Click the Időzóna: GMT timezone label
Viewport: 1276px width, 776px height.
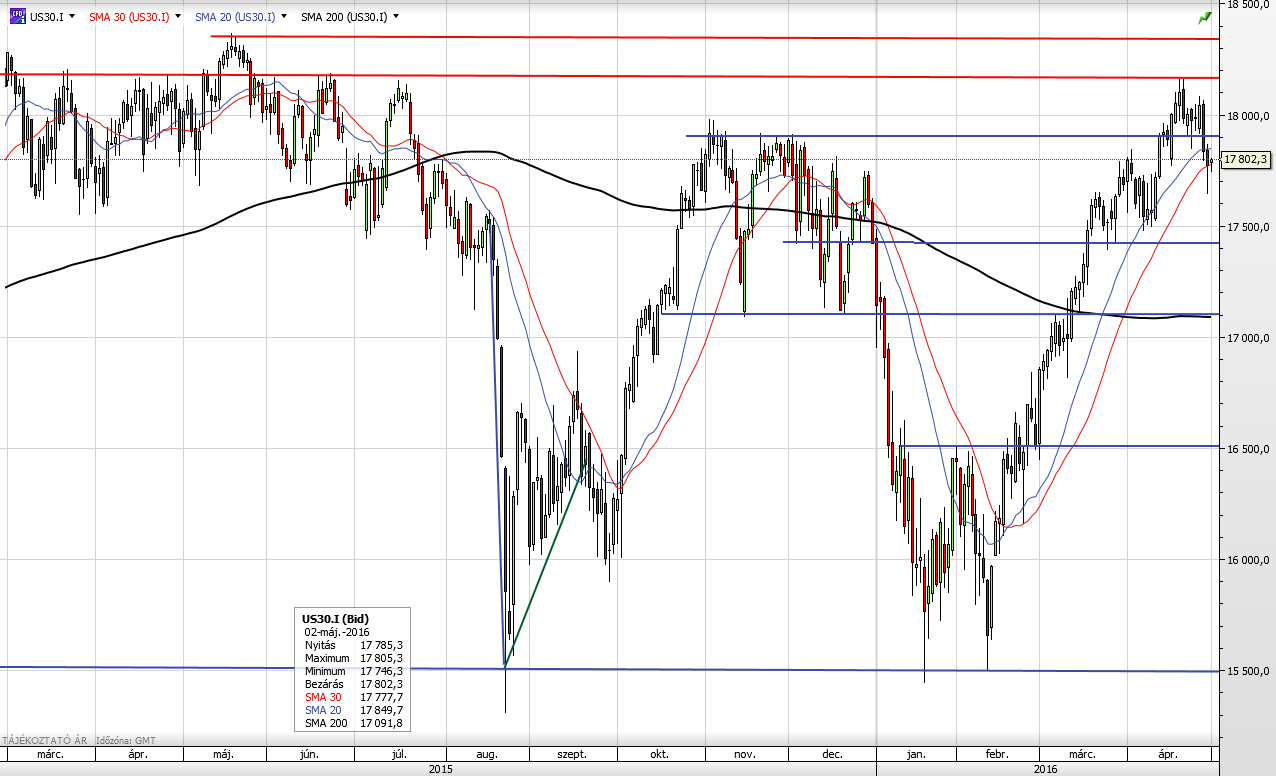[127, 741]
